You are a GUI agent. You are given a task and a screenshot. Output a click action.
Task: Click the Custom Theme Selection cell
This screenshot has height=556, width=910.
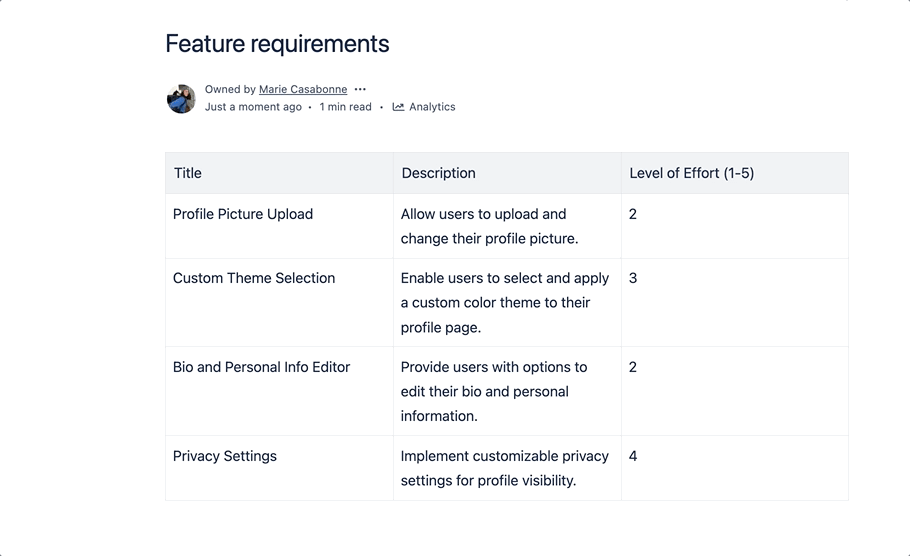254,278
